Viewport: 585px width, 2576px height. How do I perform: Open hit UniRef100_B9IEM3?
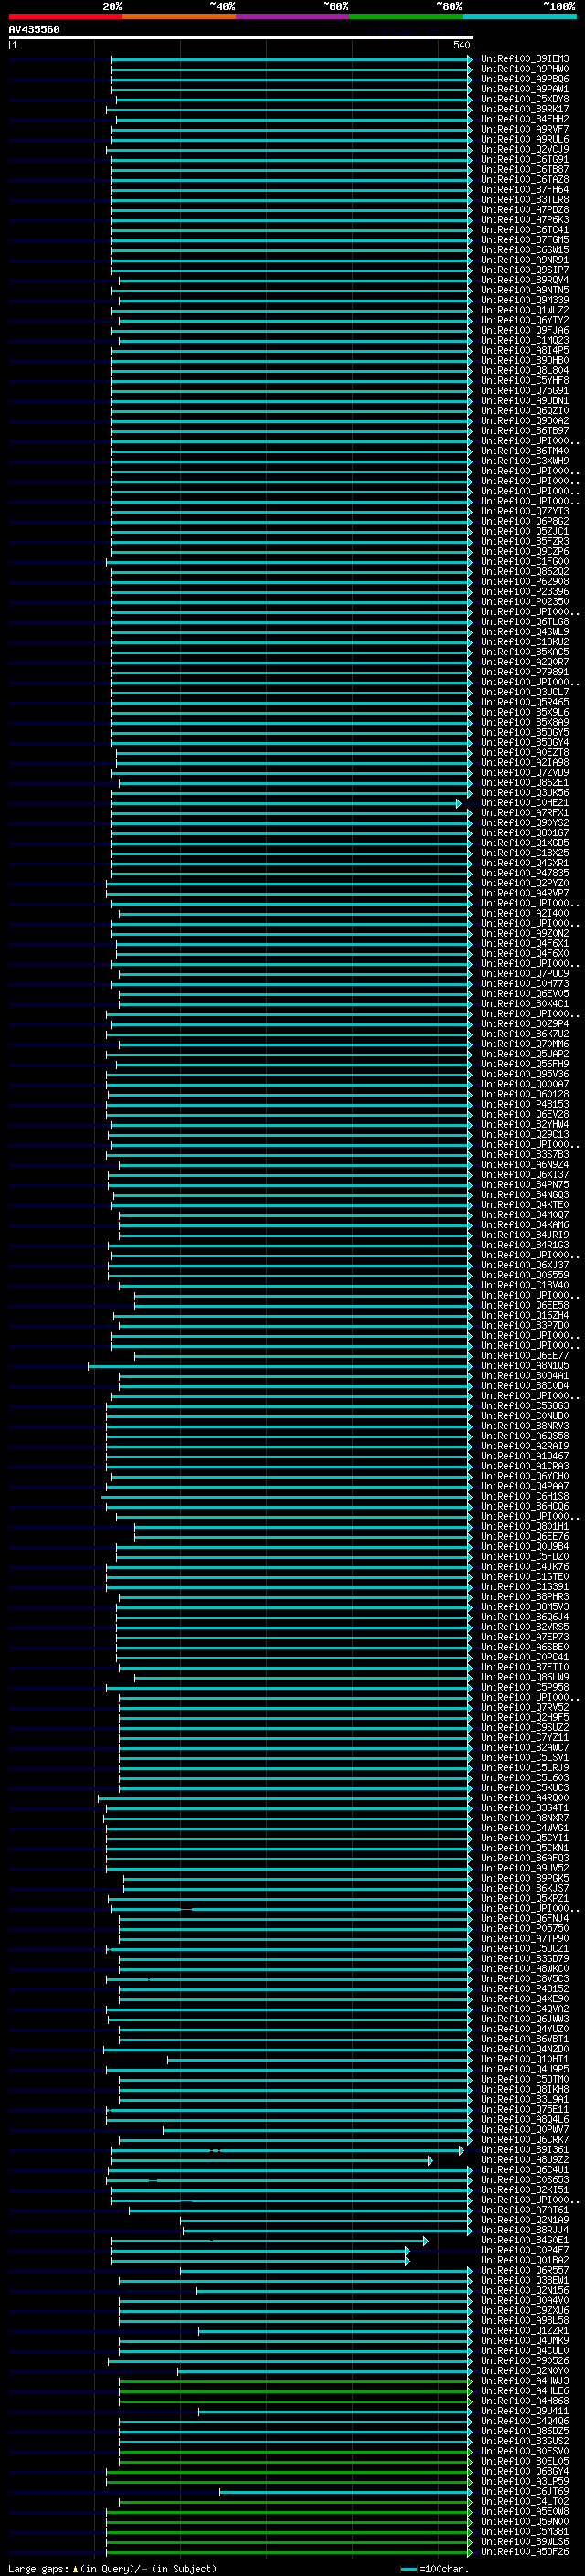point(524,59)
